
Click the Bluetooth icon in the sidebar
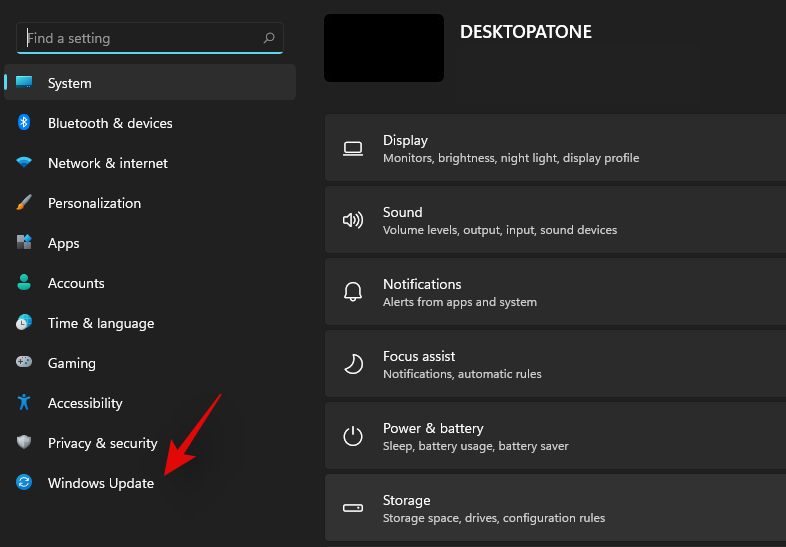24,123
